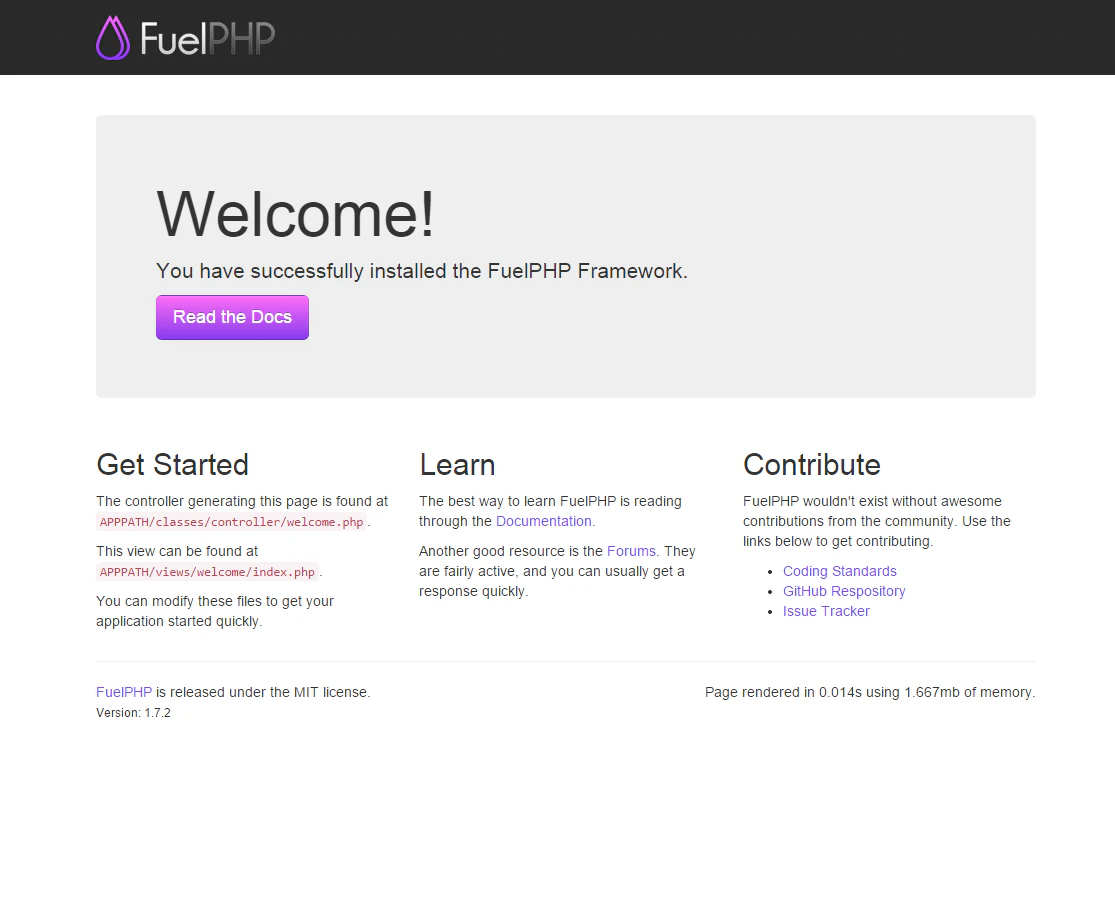
Task: Click the 'Version: 1.7.2' footer text
Action: point(133,712)
